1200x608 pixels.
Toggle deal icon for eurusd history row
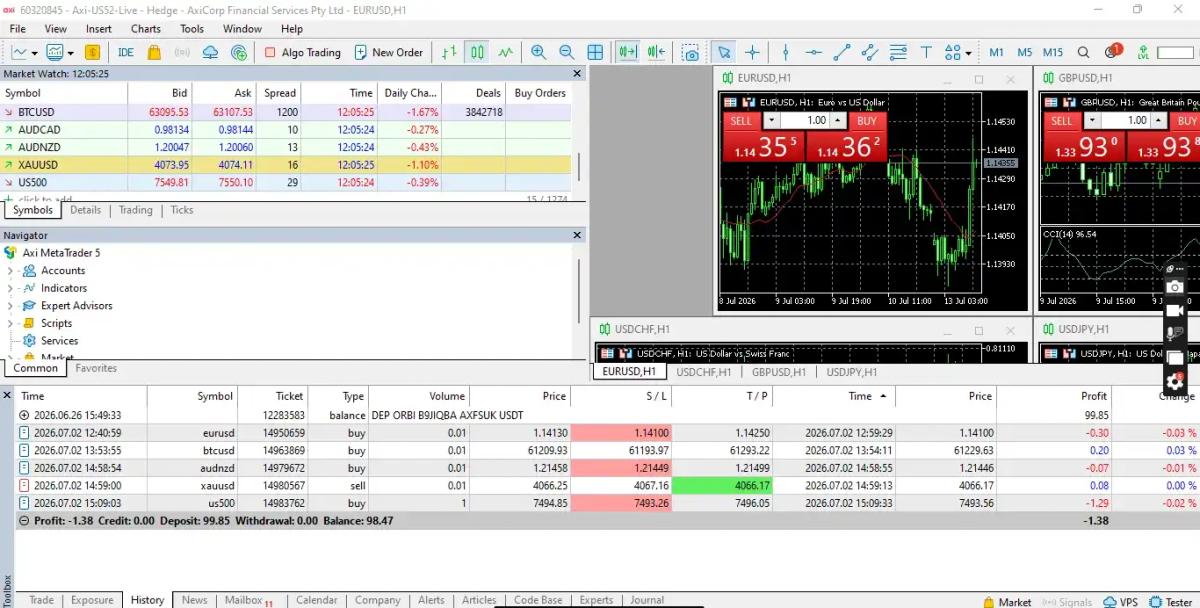(x=25, y=433)
